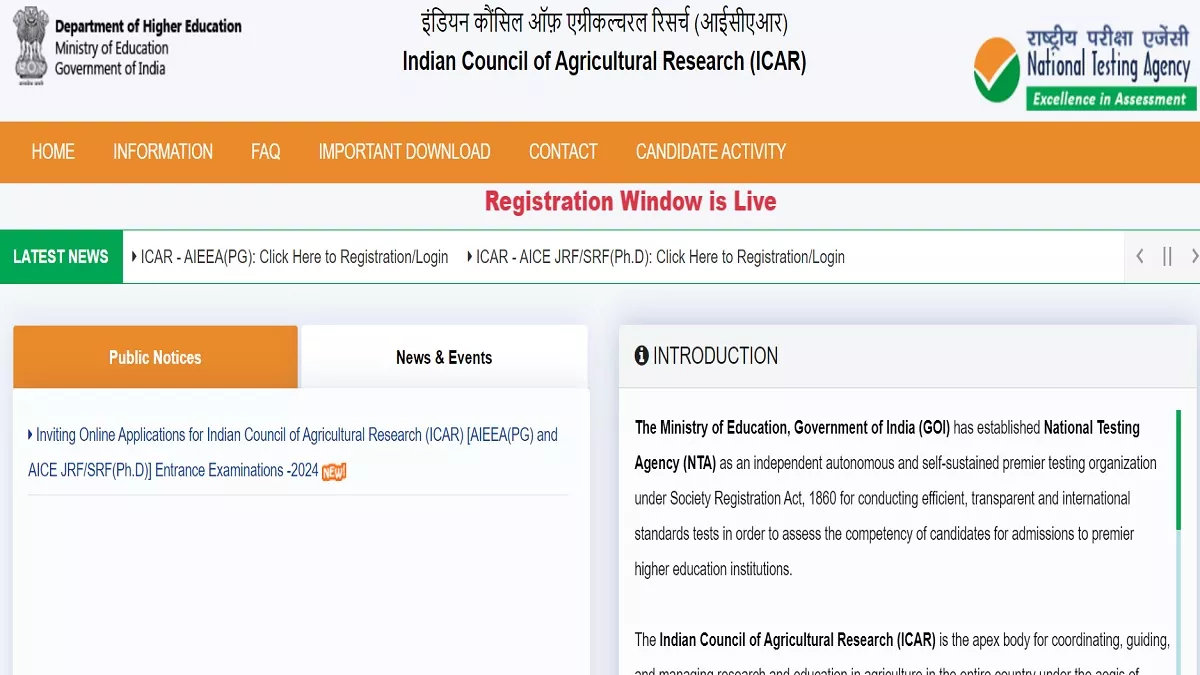The width and height of the screenshot is (1200, 675).
Task: Open the HOME menu item
Action: point(53,152)
